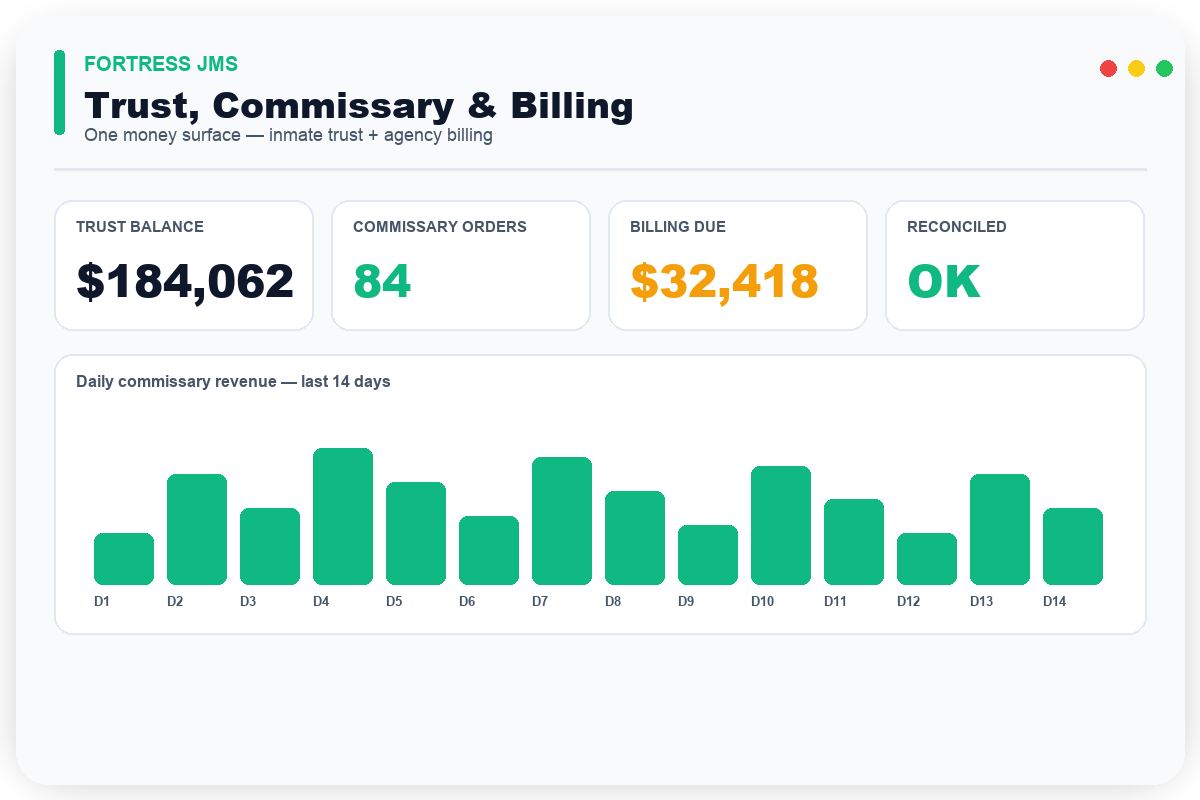Open the Reconciled status card

click(x=1015, y=265)
